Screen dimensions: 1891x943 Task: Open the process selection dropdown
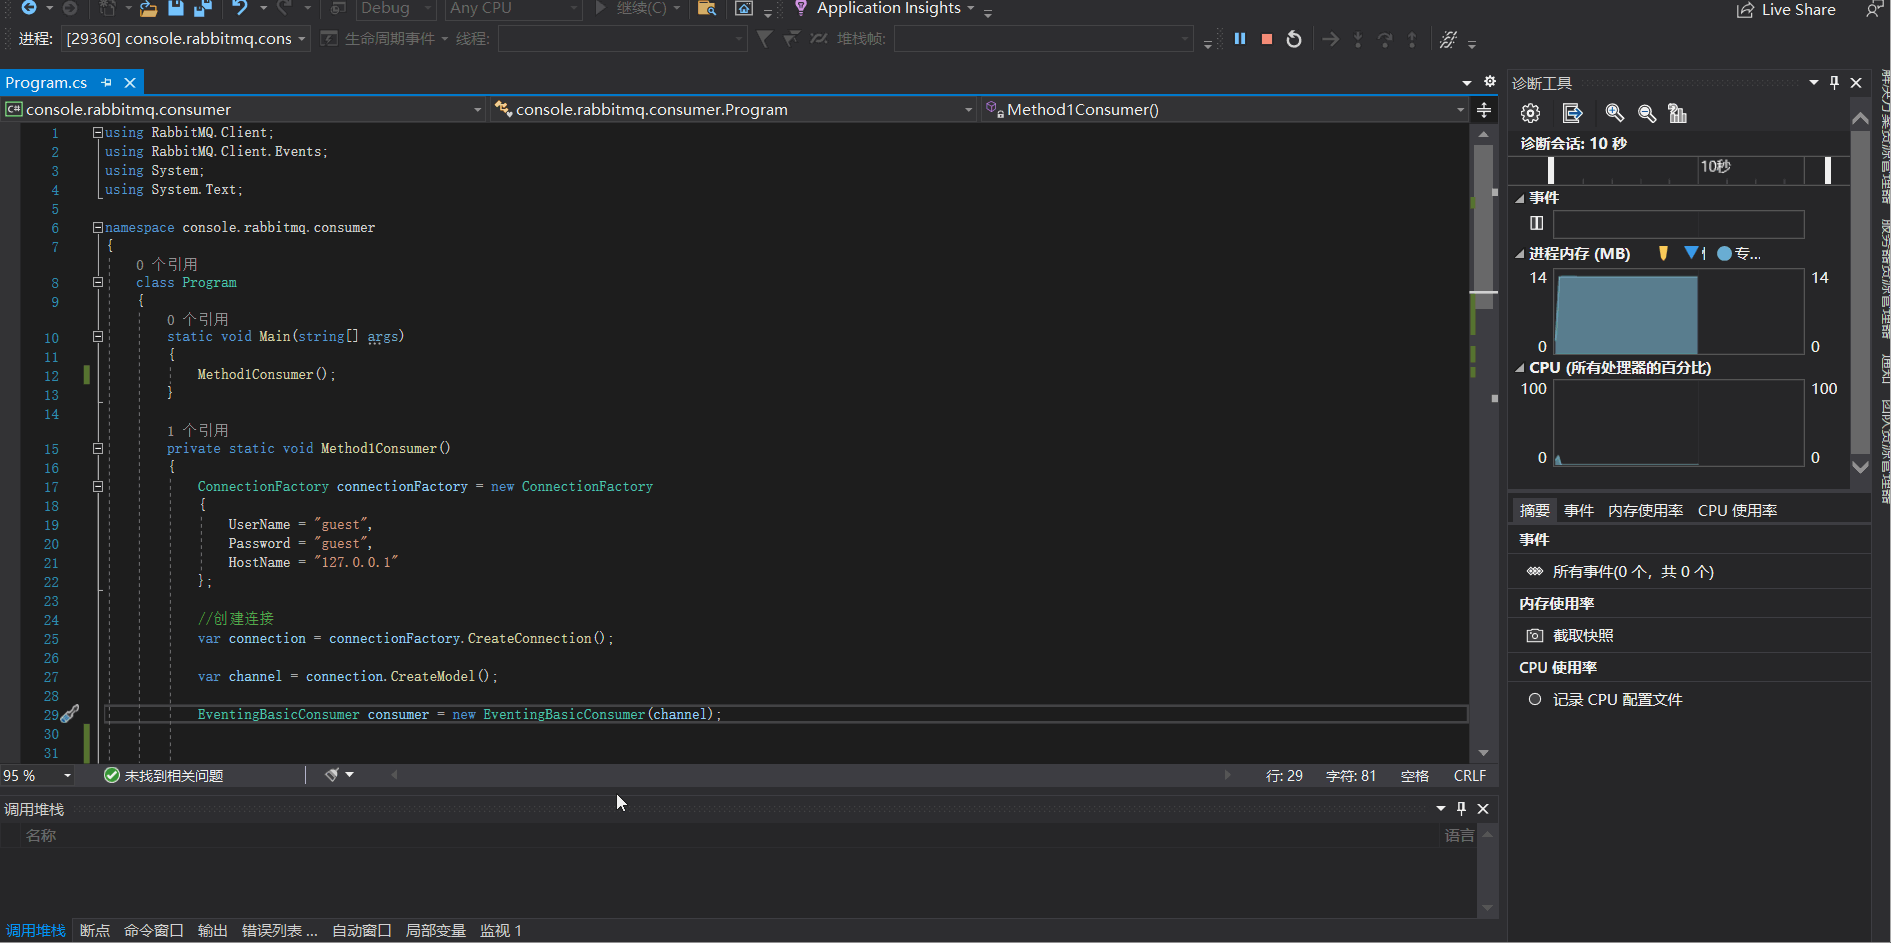pyautogui.click(x=186, y=39)
